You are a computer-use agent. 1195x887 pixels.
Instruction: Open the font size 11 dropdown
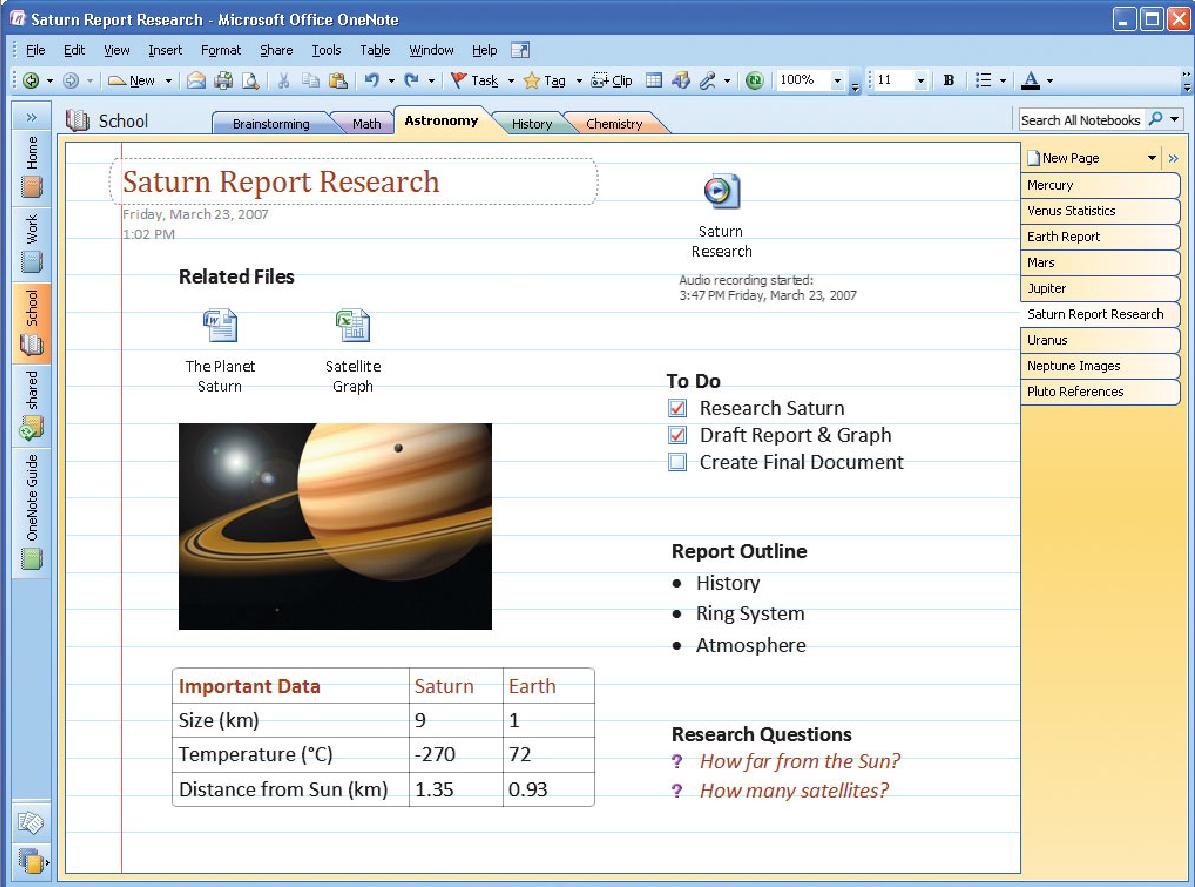pos(921,81)
